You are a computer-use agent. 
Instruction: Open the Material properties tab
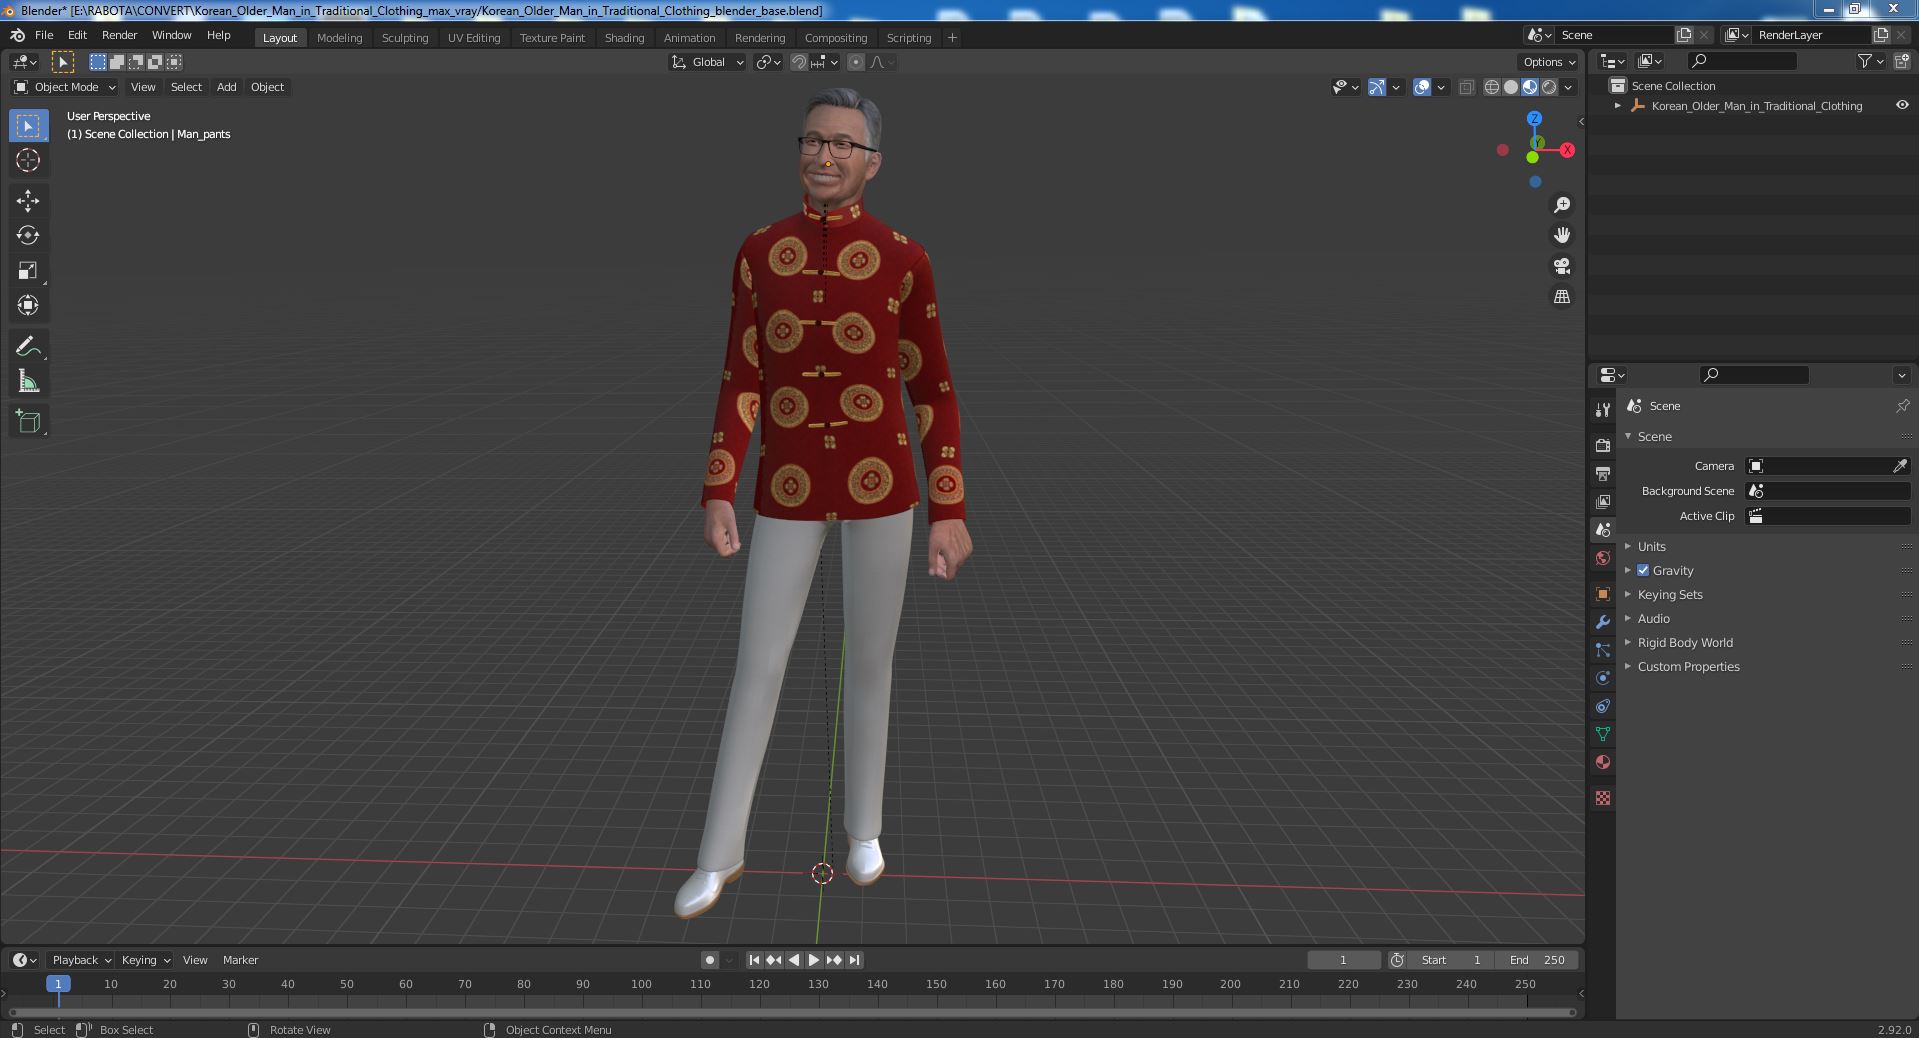pyautogui.click(x=1603, y=762)
